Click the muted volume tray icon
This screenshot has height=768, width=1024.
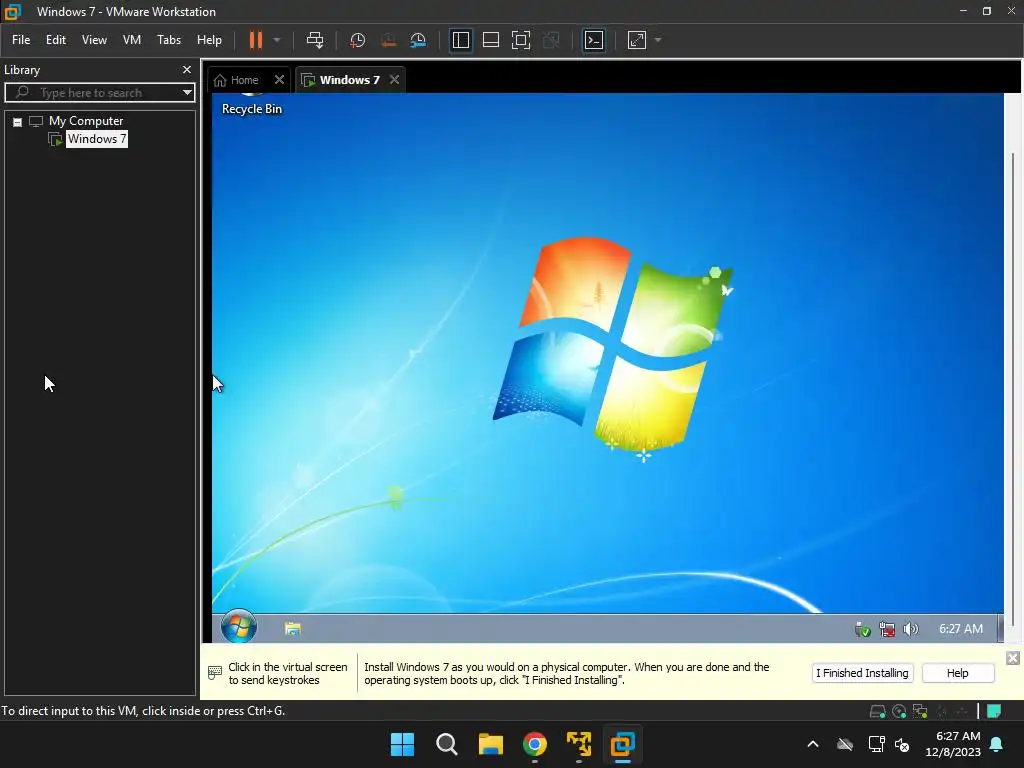click(x=902, y=744)
